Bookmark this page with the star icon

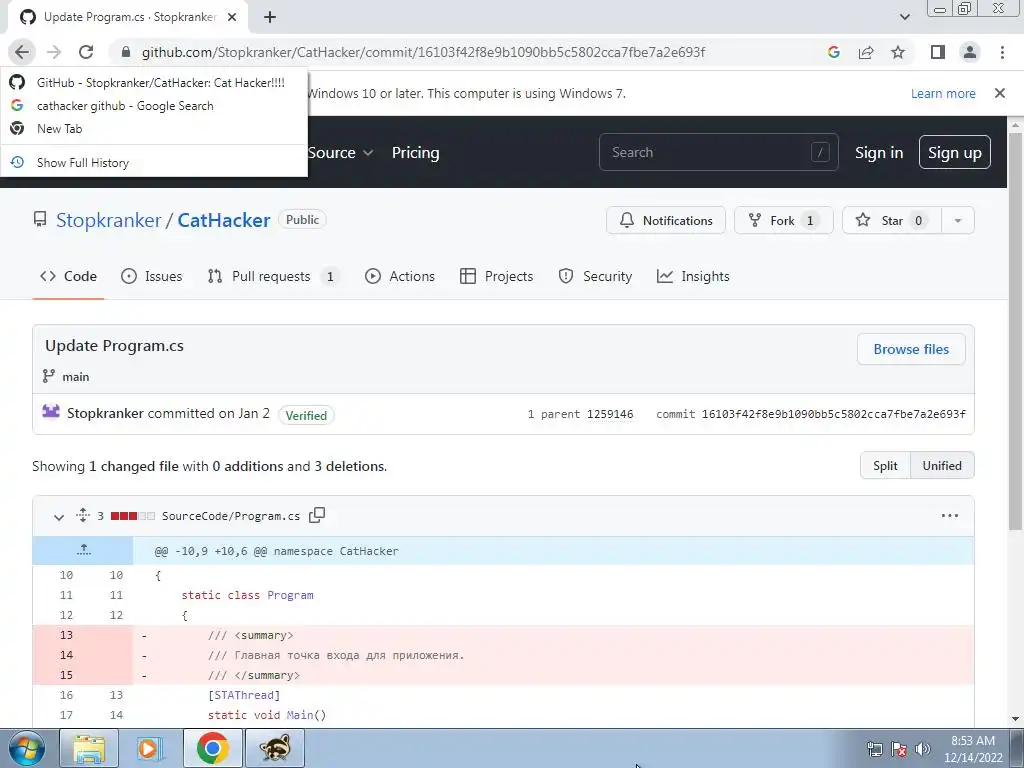tap(898, 52)
